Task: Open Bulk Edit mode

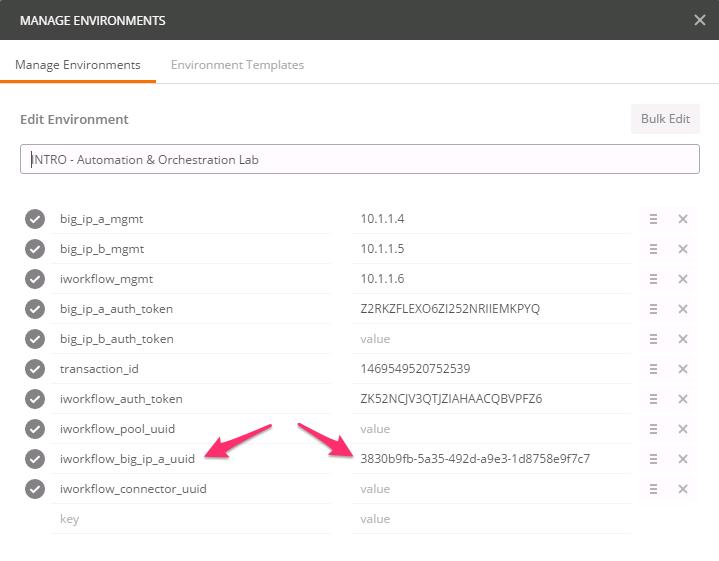Action: tap(665, 119)
